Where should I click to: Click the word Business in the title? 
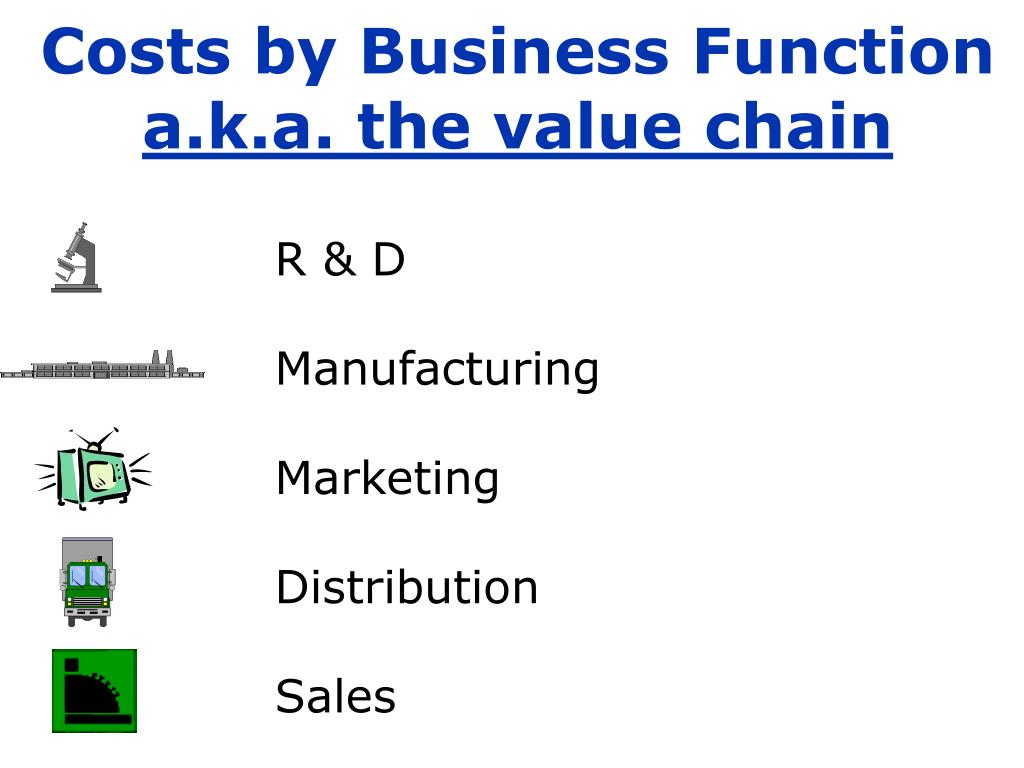point(515,52)
